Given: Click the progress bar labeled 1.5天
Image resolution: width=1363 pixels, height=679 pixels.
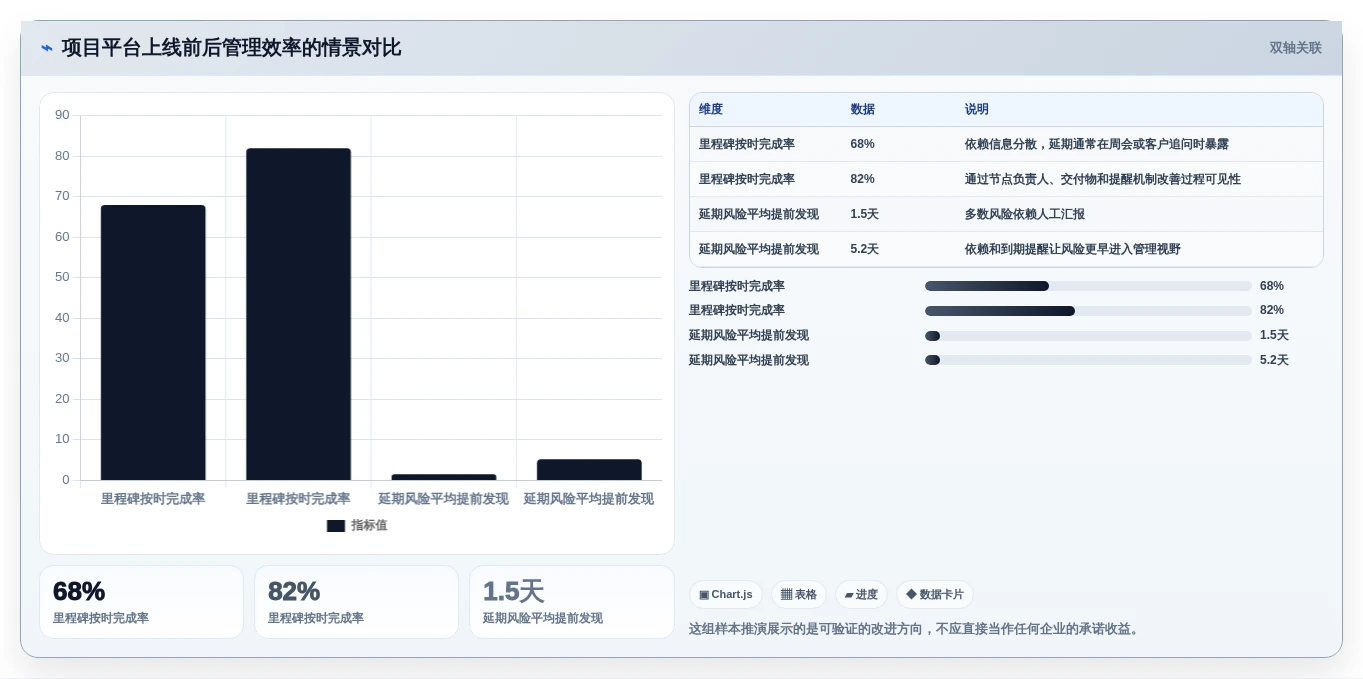Looking at the screenshot, I should pyautogui.click(x=1088, y=336).
